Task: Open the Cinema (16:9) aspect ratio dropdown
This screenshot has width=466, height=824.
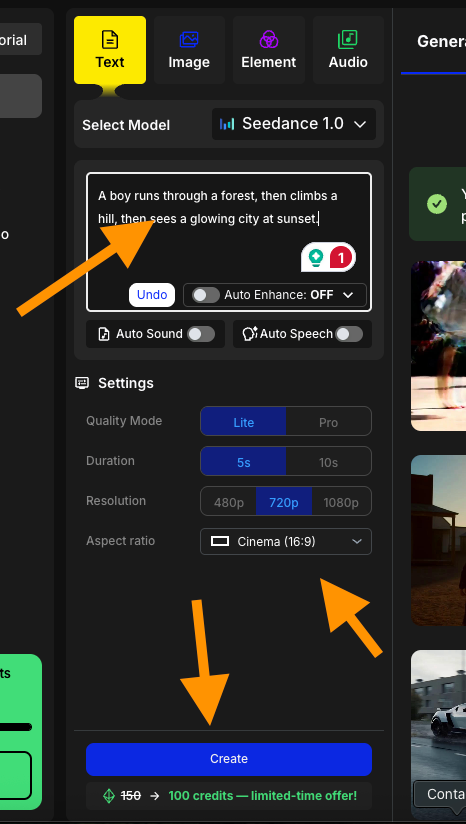Action: [x=286, y=542]
